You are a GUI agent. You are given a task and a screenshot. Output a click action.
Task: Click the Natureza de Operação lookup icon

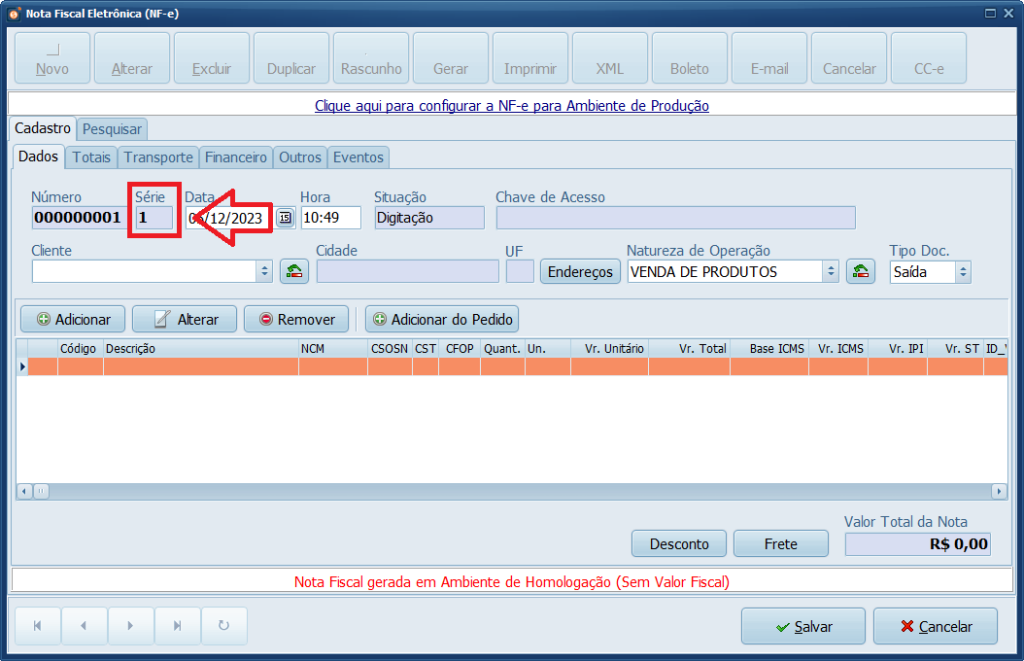[x=860, y=271]
